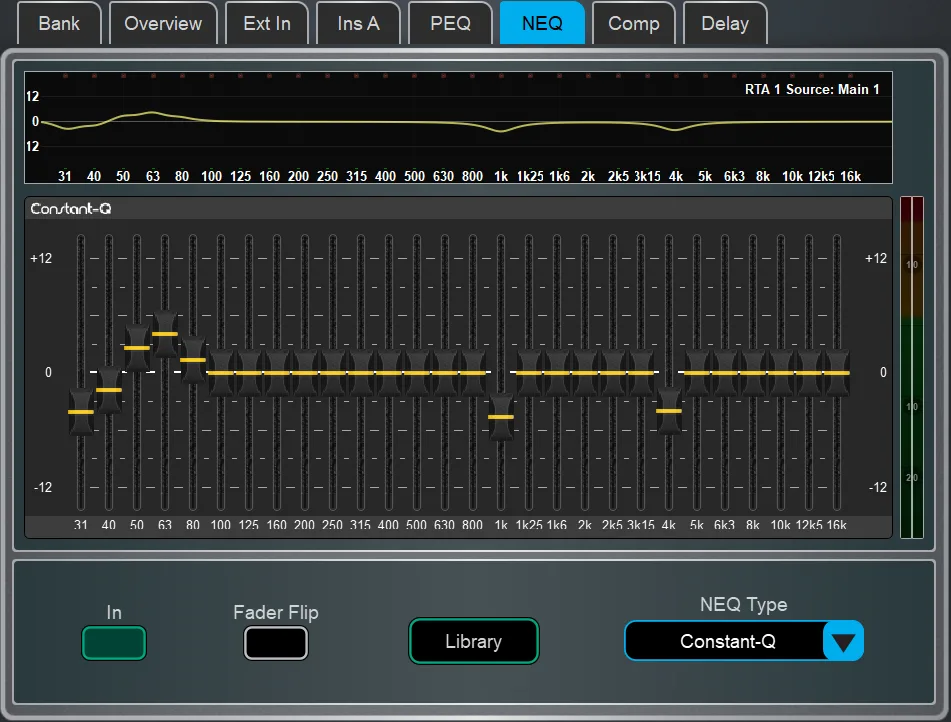Expand the NEQ Type dropdown arrow

tap(843, 641)
